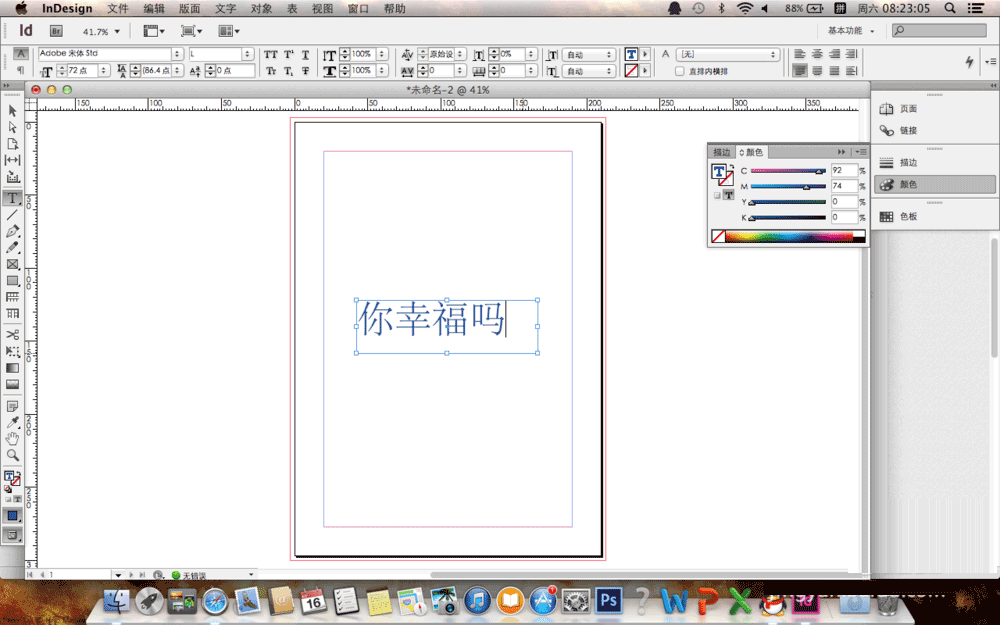The height and width of the screenshot is (625, 1000).
Task: Click the 基本功能 workspace switcher
Action: click(x=848, y=30)
